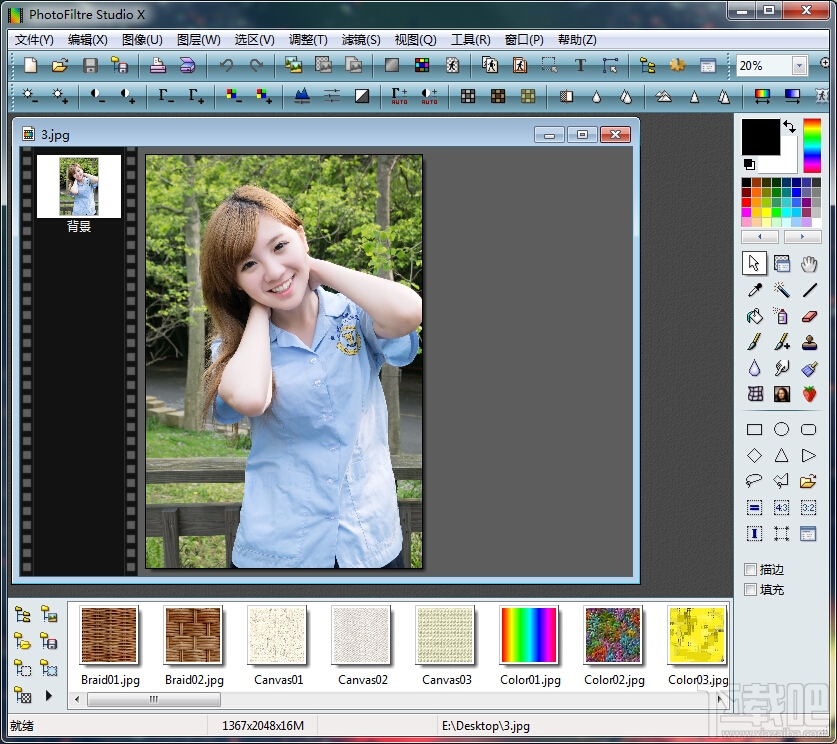Image resolution: width=837 pixels, height=744 pixels.
Task: Enable the 填充 (fill) checkbox
Action: [x=751, y=590]
